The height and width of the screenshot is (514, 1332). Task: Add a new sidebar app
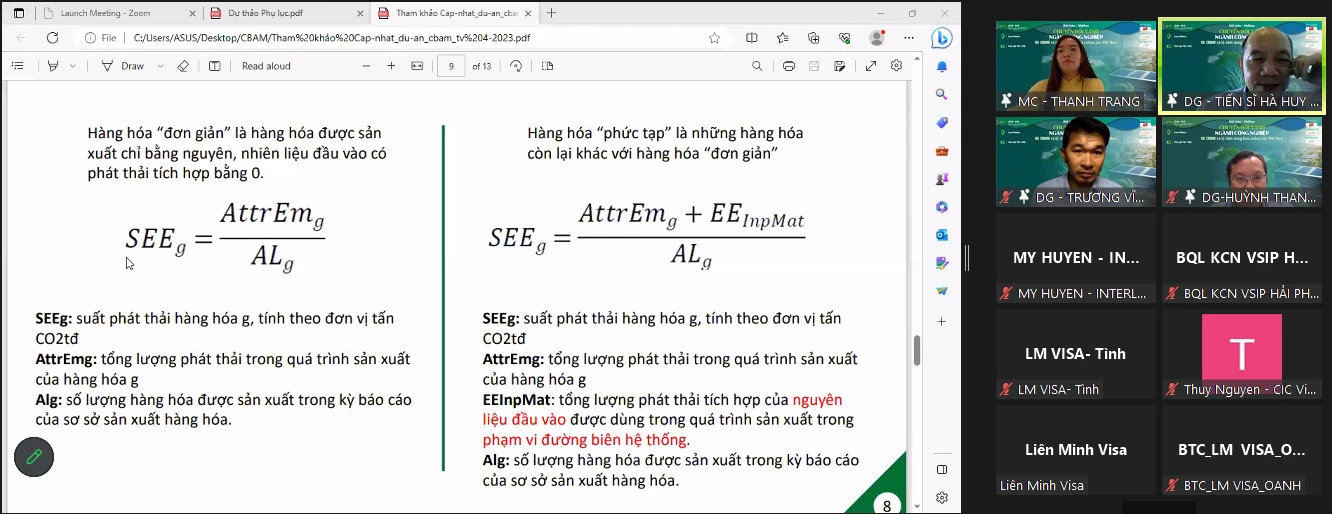click(941, 323)
